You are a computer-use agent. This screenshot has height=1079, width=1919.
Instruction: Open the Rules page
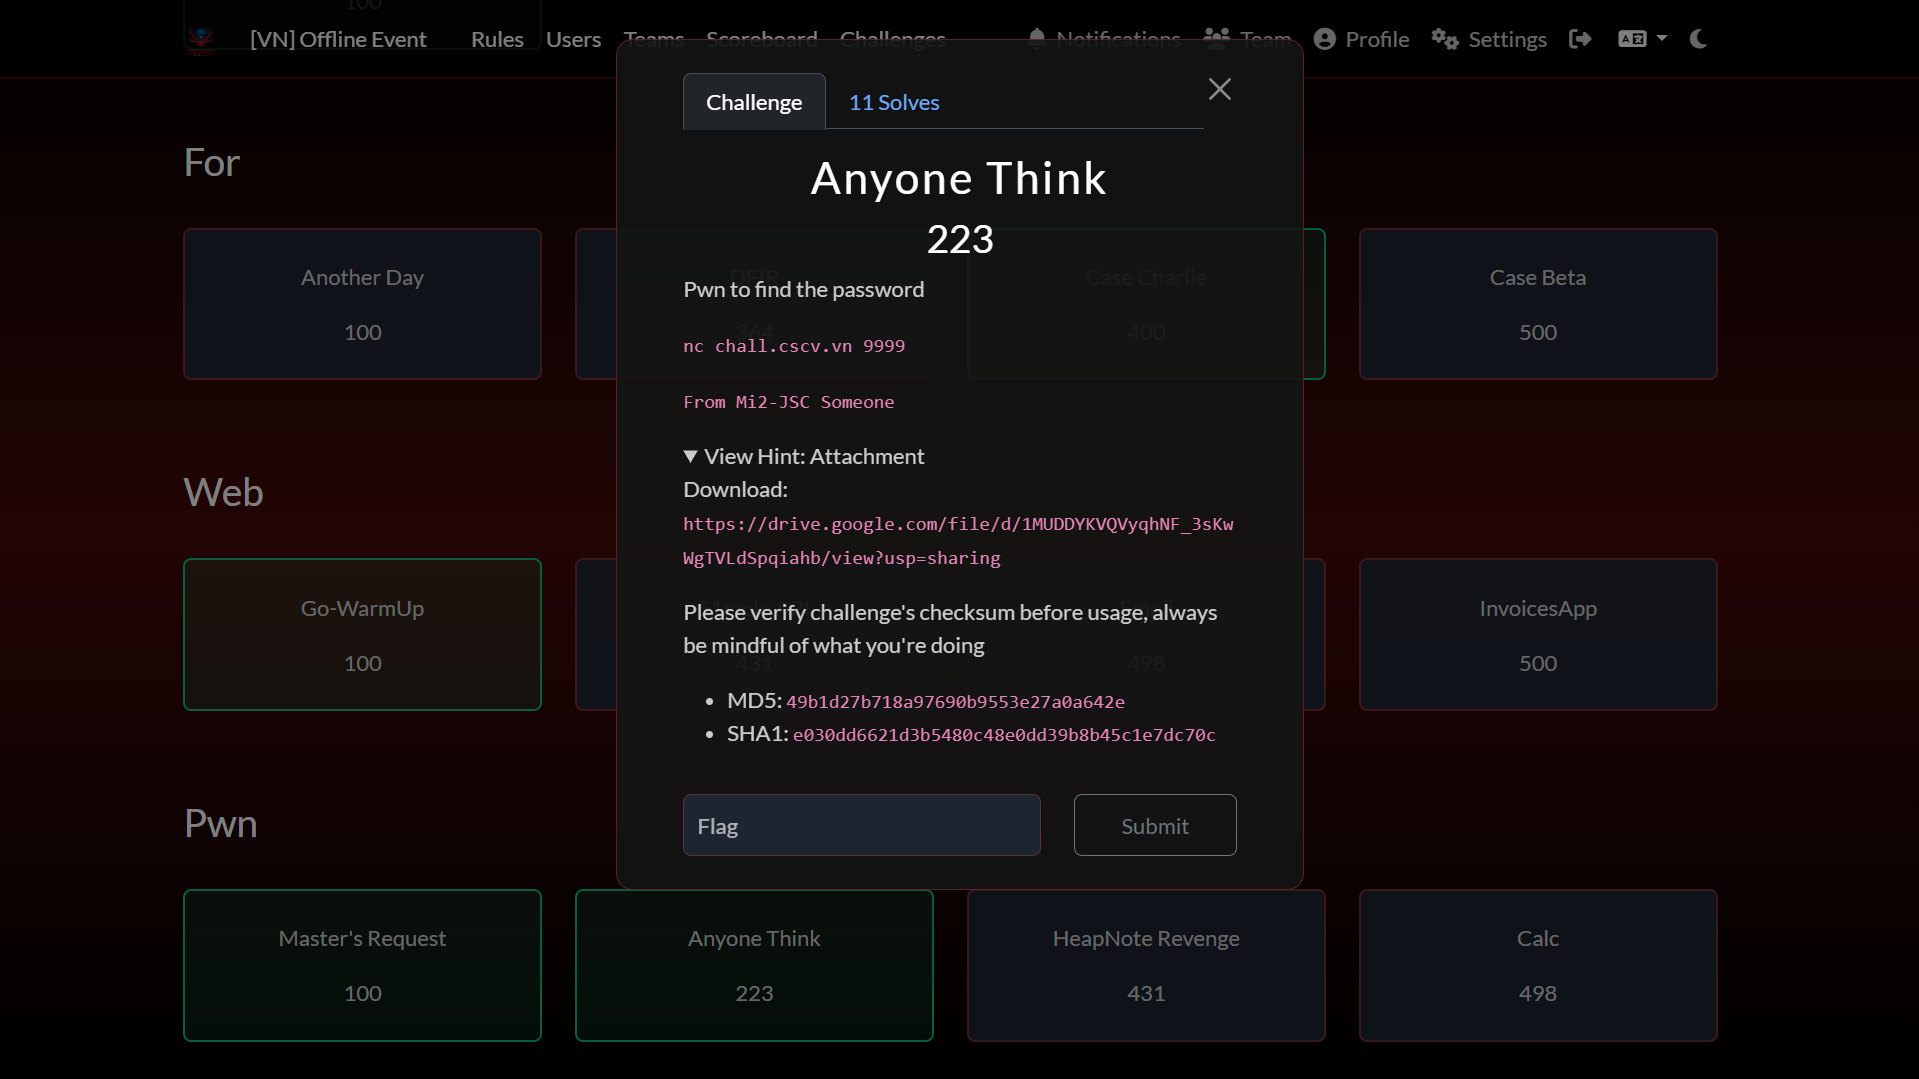click(x=497, y=39)
